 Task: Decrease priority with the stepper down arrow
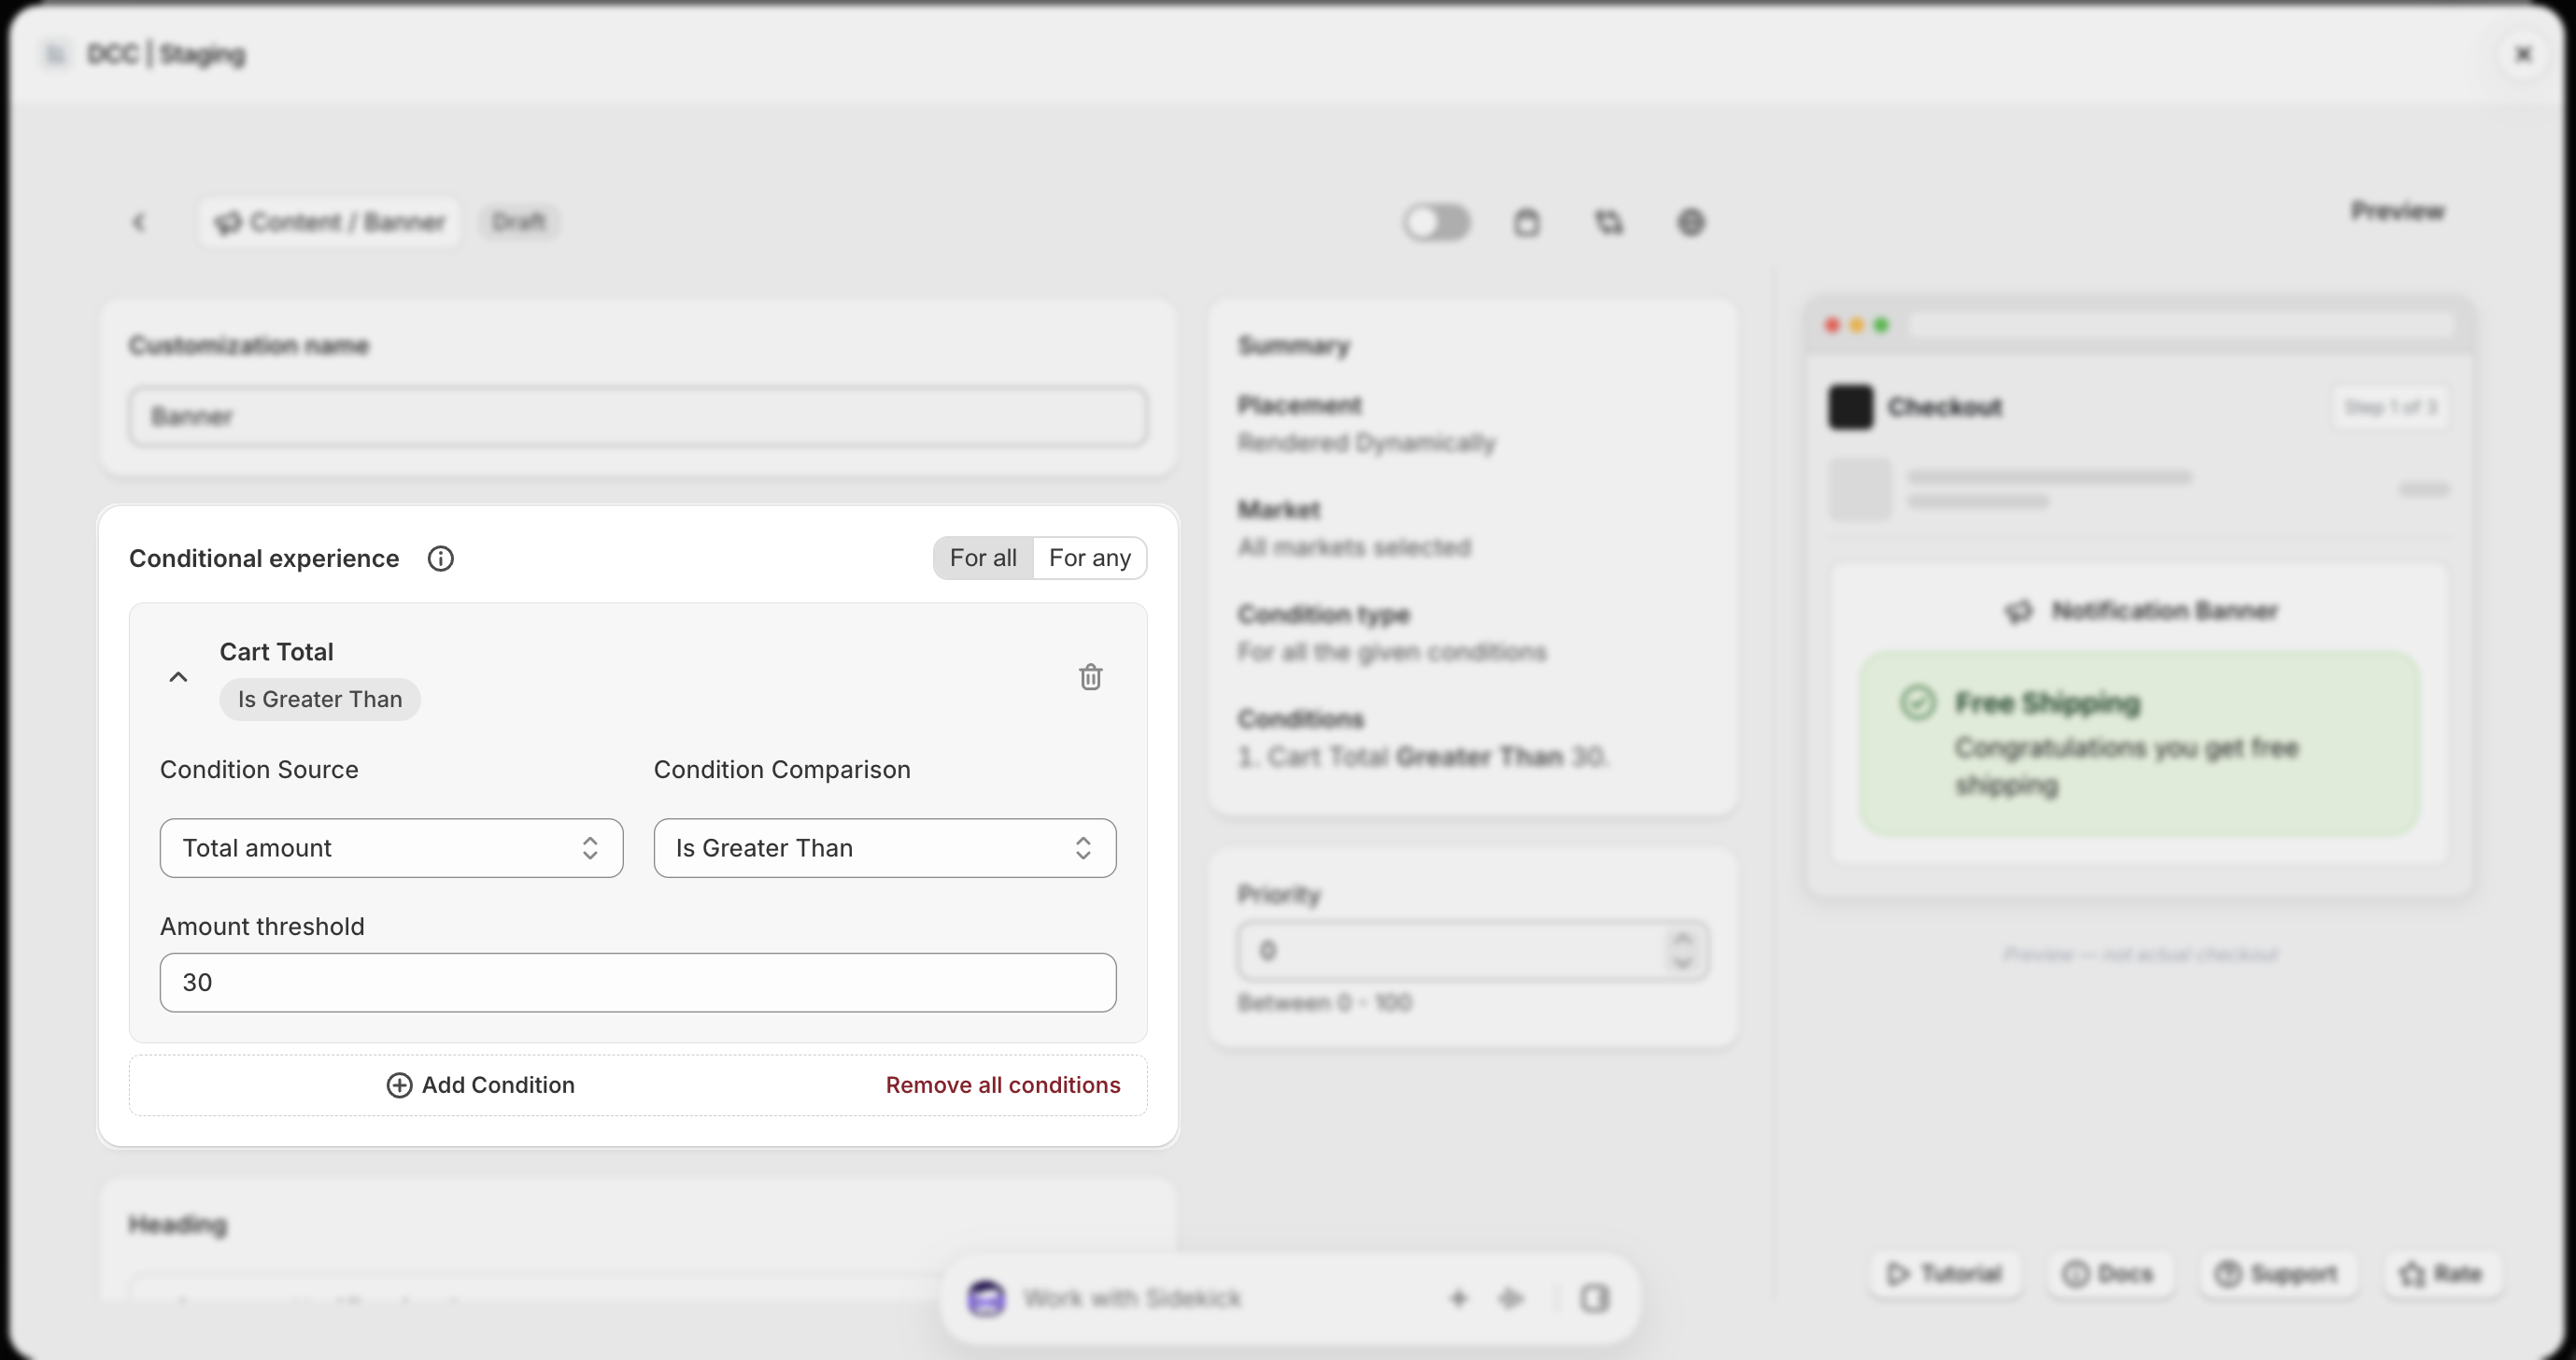coord(1683,963)
